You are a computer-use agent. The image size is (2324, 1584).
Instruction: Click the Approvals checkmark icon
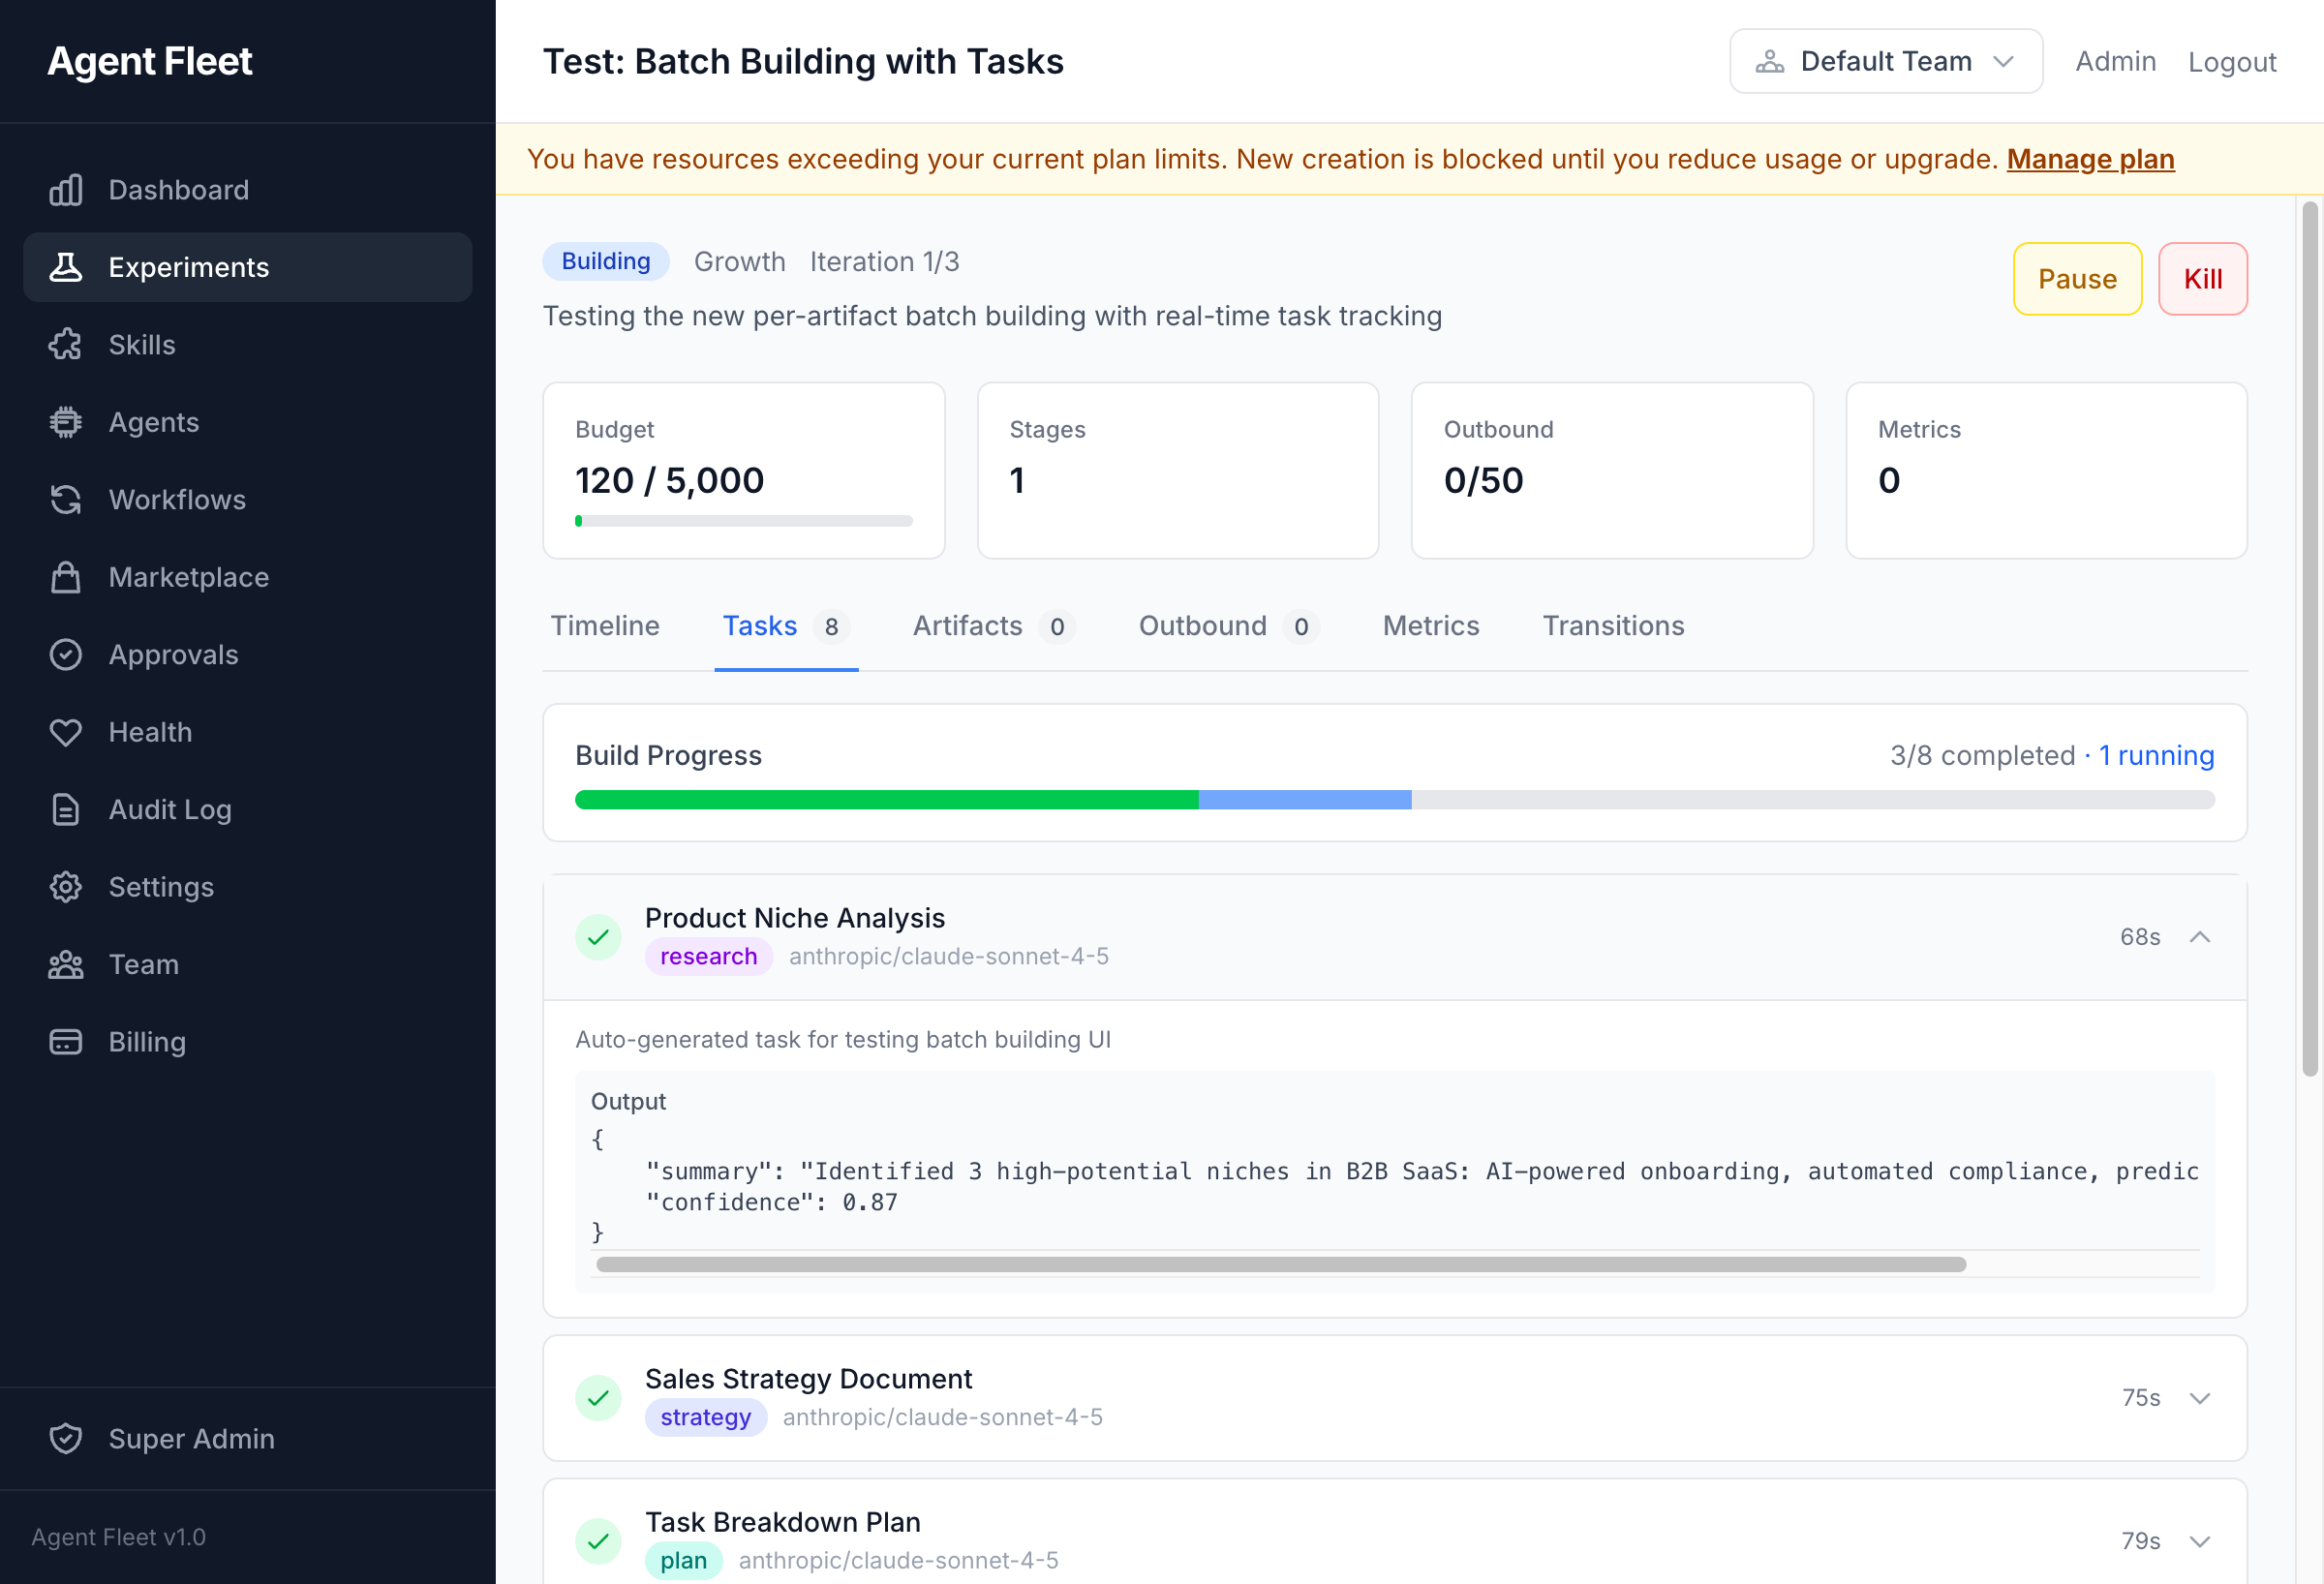pos(65,654)
